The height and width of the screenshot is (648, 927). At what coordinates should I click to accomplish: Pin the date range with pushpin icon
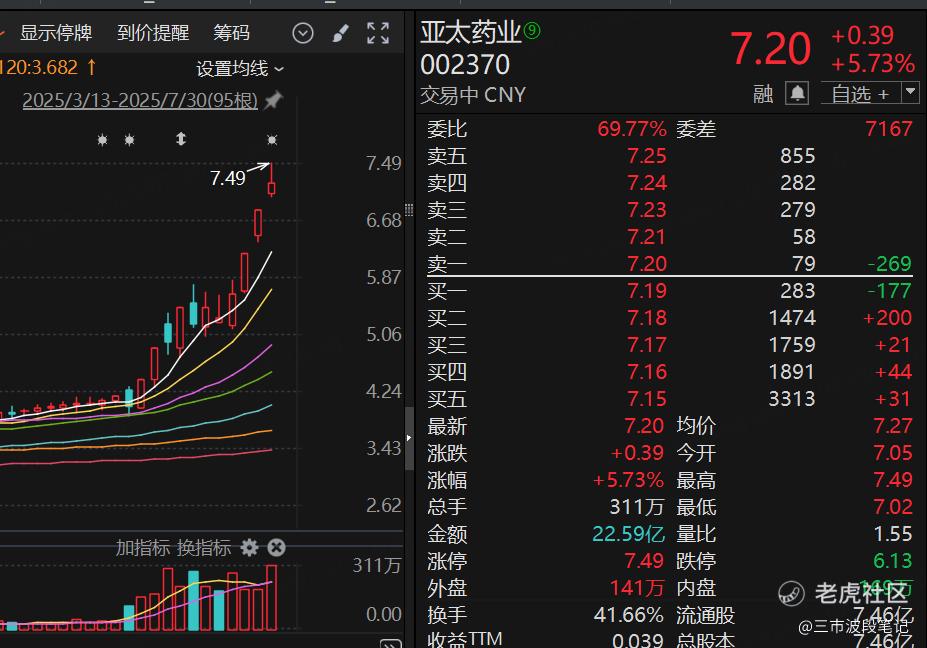point(273,101)
